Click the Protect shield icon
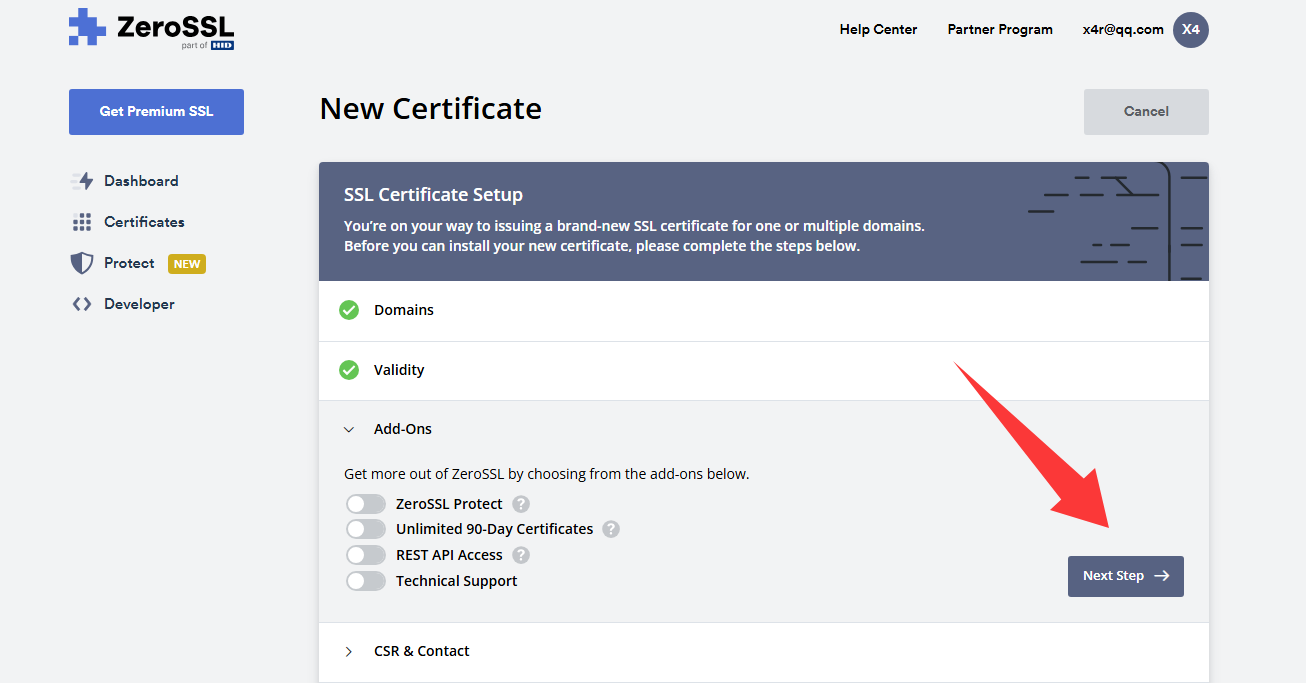1306x683 pixels. click(82, 263)
